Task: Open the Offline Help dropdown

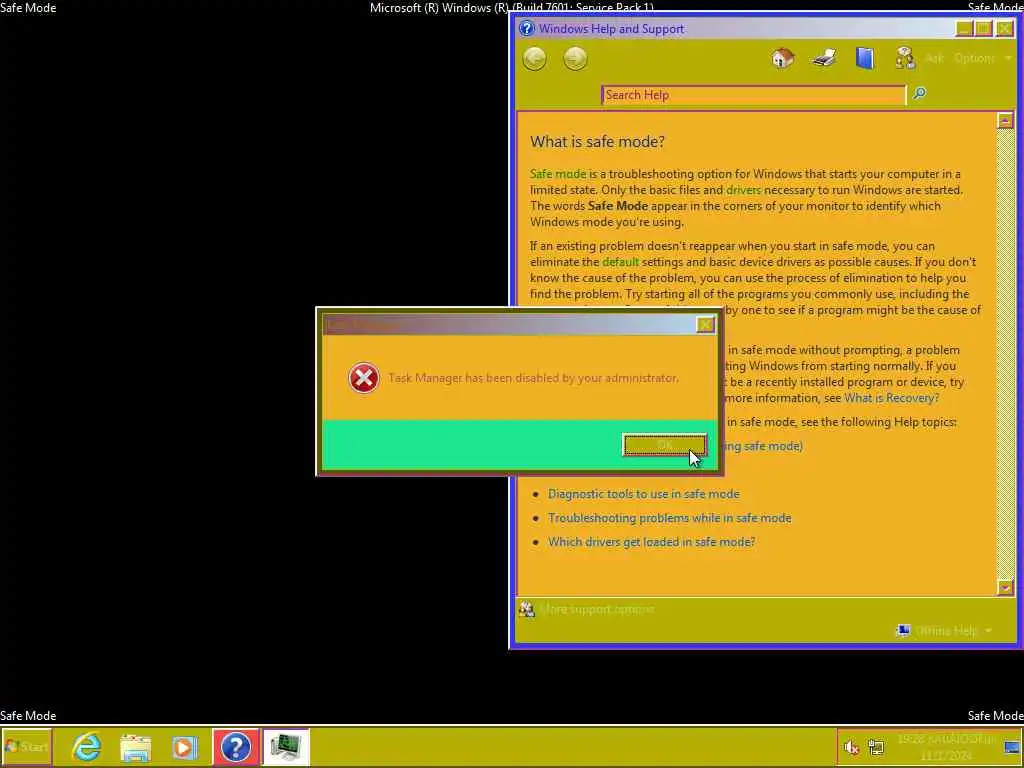Action: [946, 631]
